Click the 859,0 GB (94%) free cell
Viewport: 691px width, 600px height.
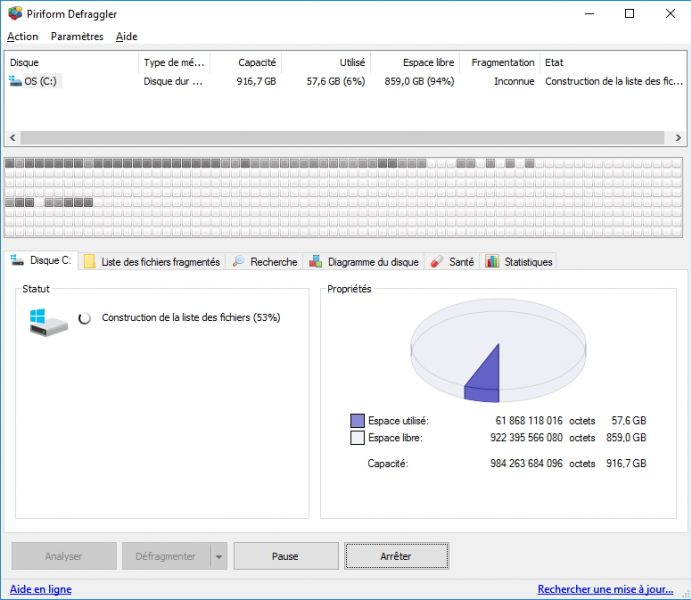point(419,81)
